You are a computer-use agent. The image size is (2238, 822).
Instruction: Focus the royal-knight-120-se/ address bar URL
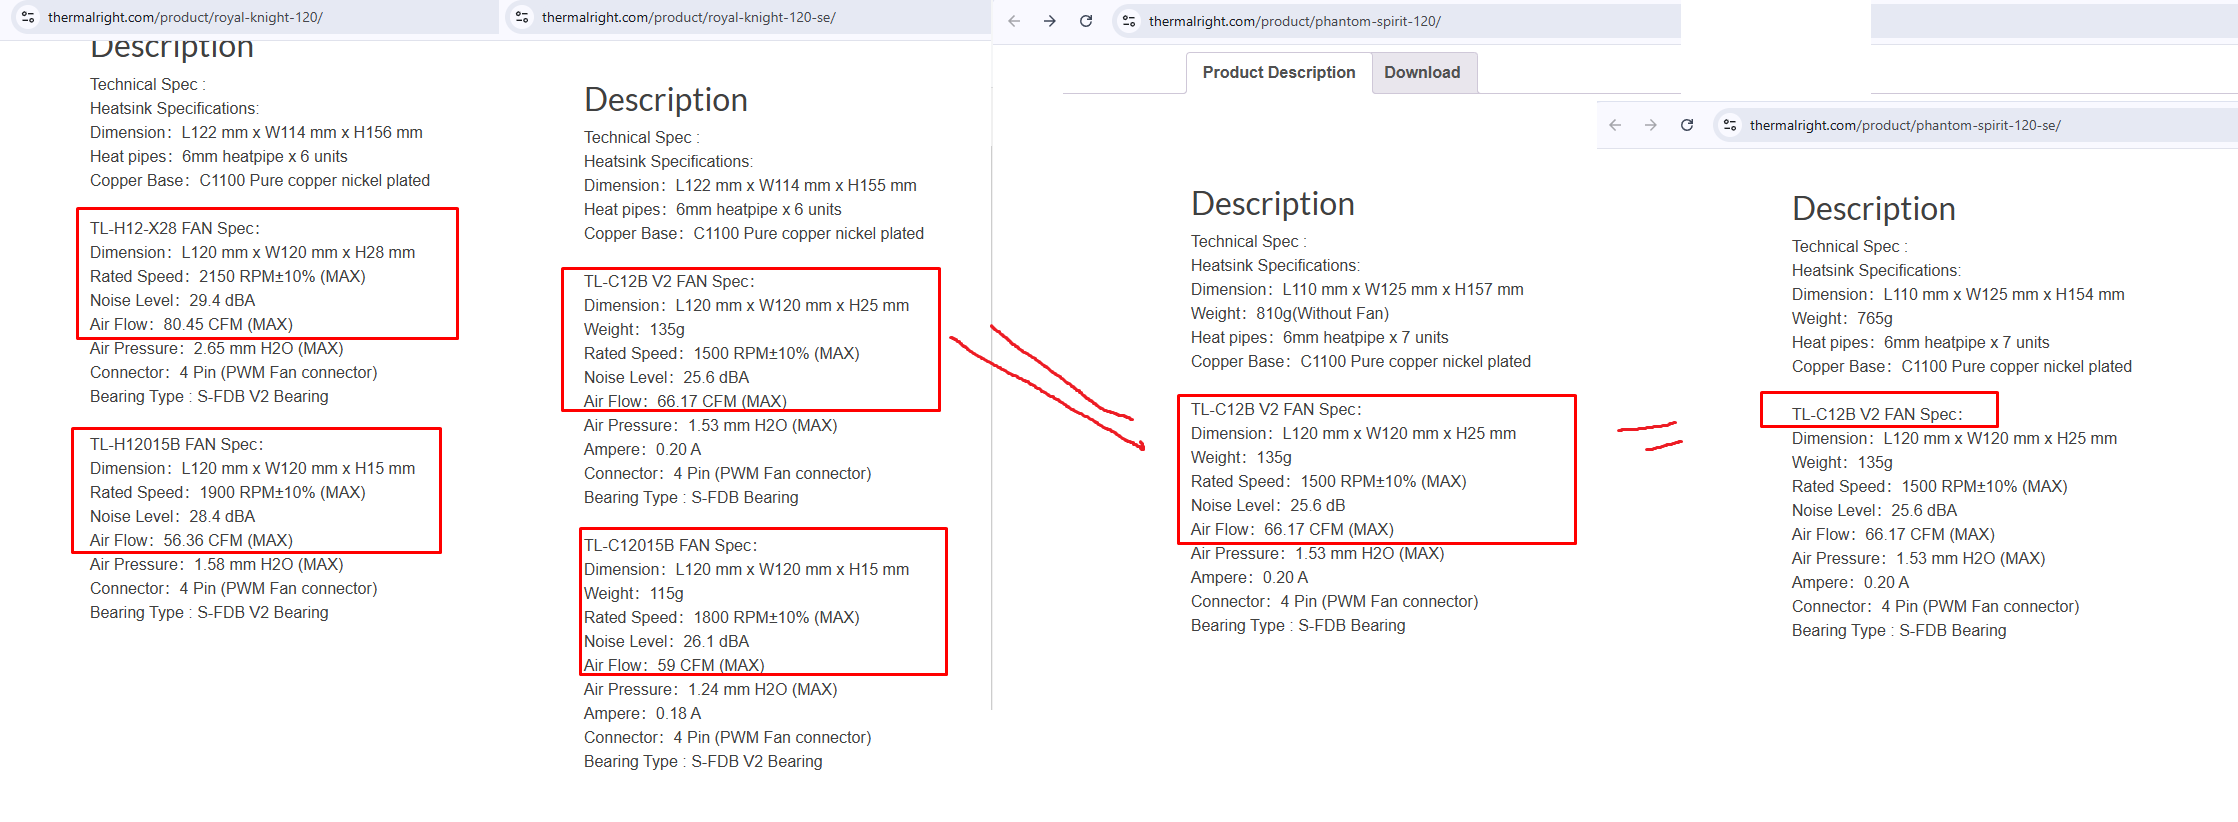click(x=689, y=17)
